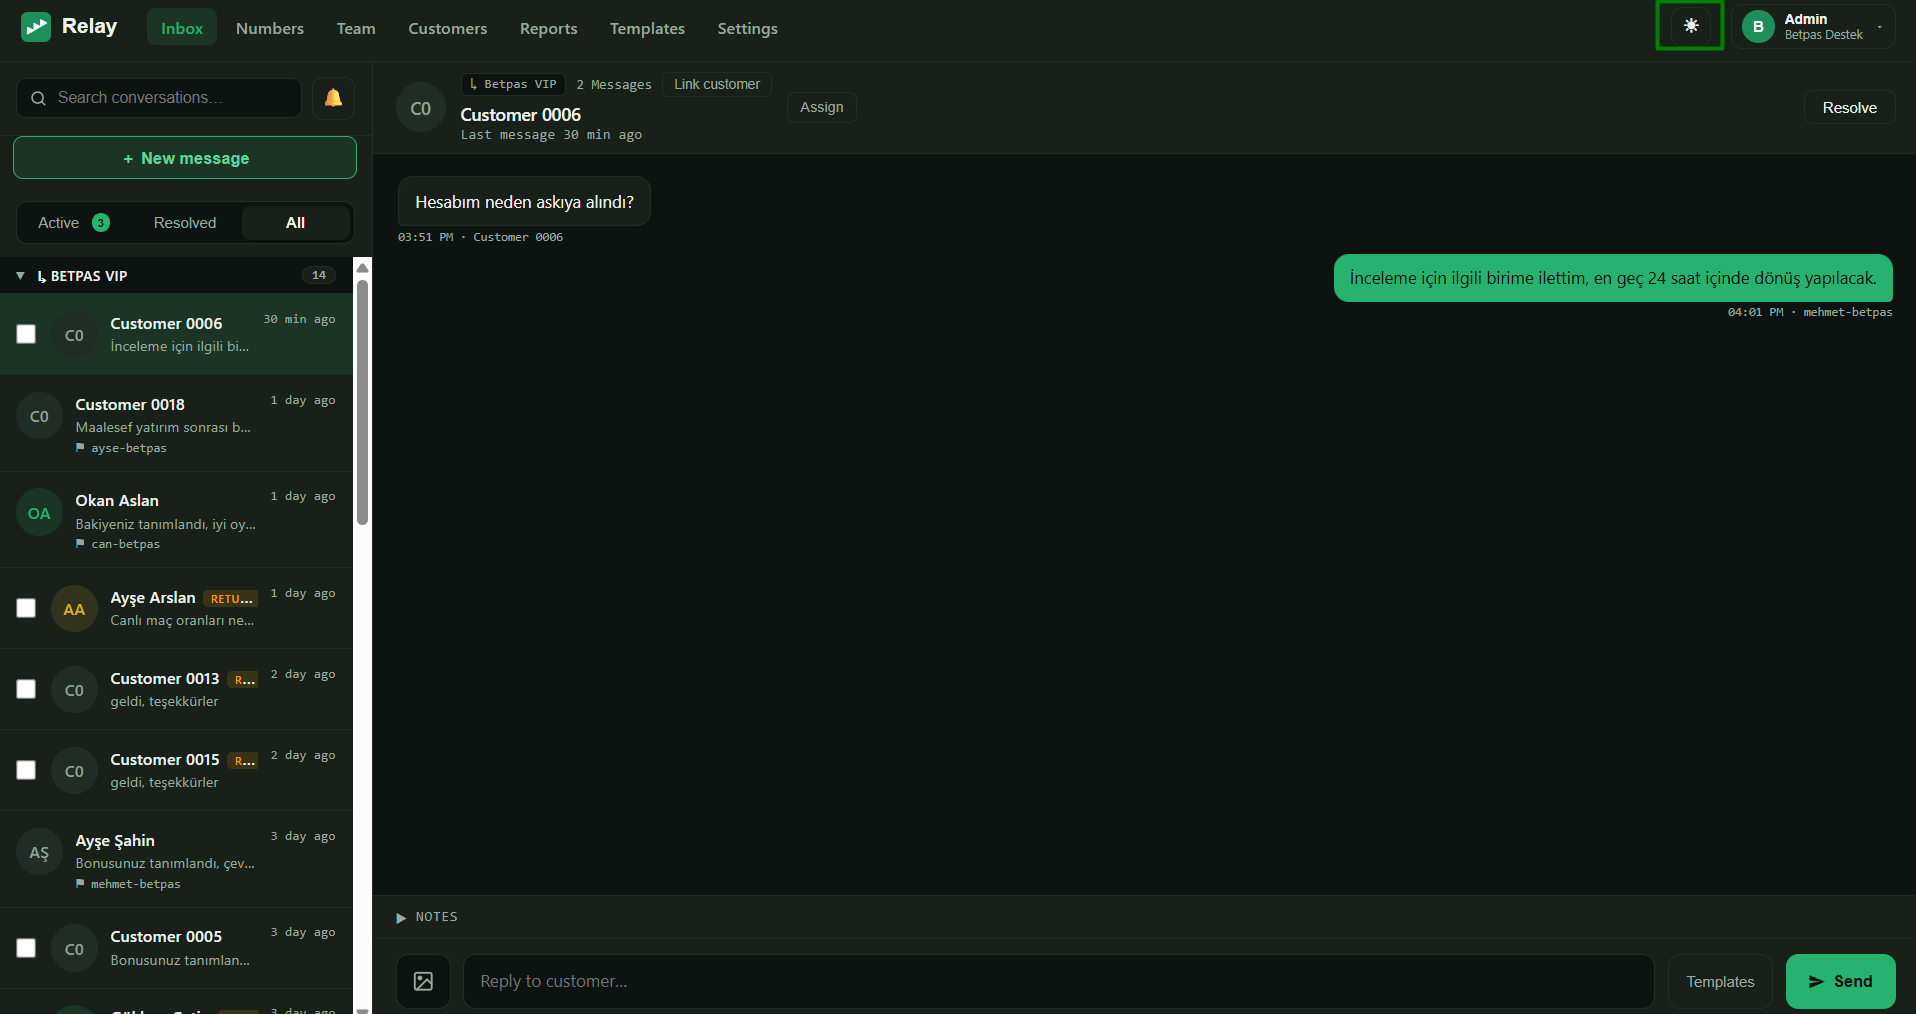
Task: Attach an image with the picture icon
Action: [423, 981]
